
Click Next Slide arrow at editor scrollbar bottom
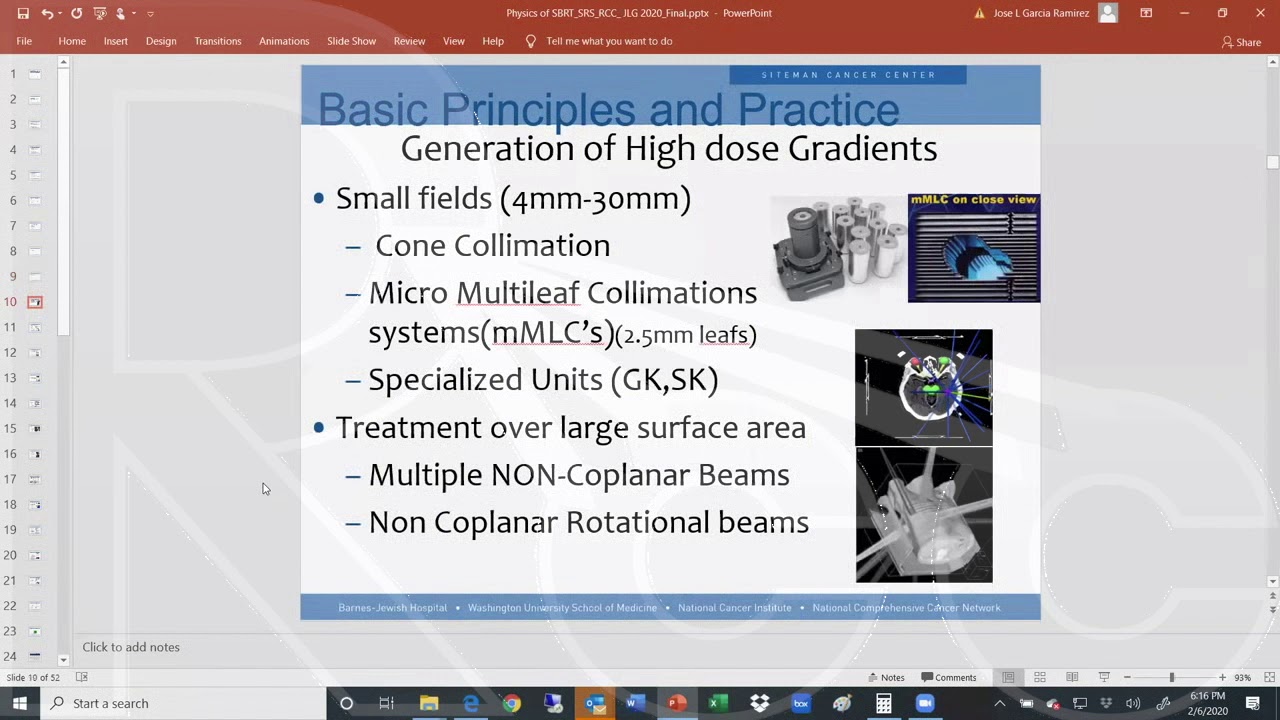(1272, 609)
